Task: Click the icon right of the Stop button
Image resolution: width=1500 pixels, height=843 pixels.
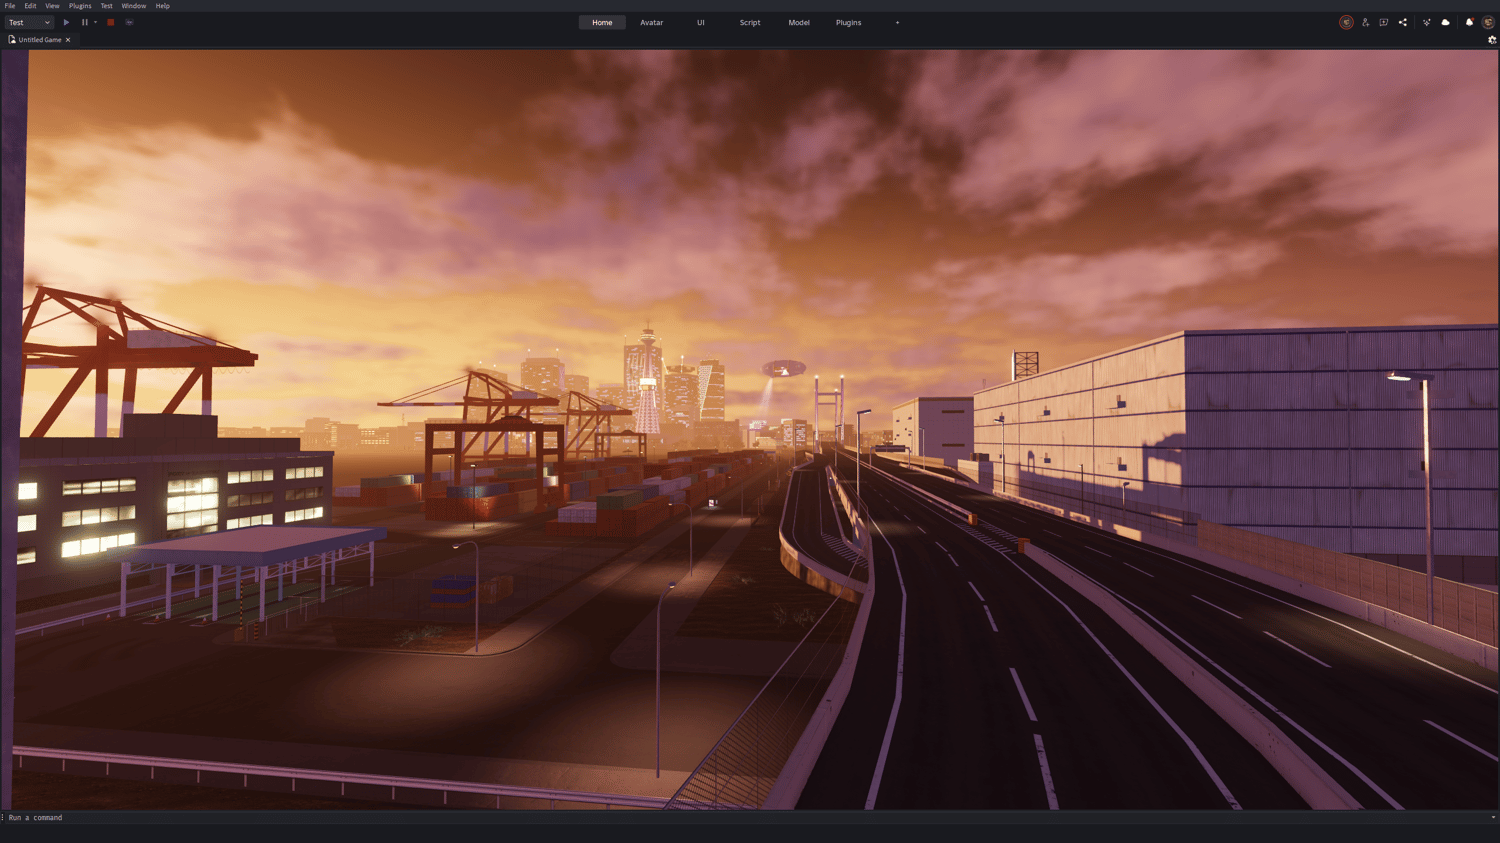Action: pyautogui.click(x=129, y=22)
